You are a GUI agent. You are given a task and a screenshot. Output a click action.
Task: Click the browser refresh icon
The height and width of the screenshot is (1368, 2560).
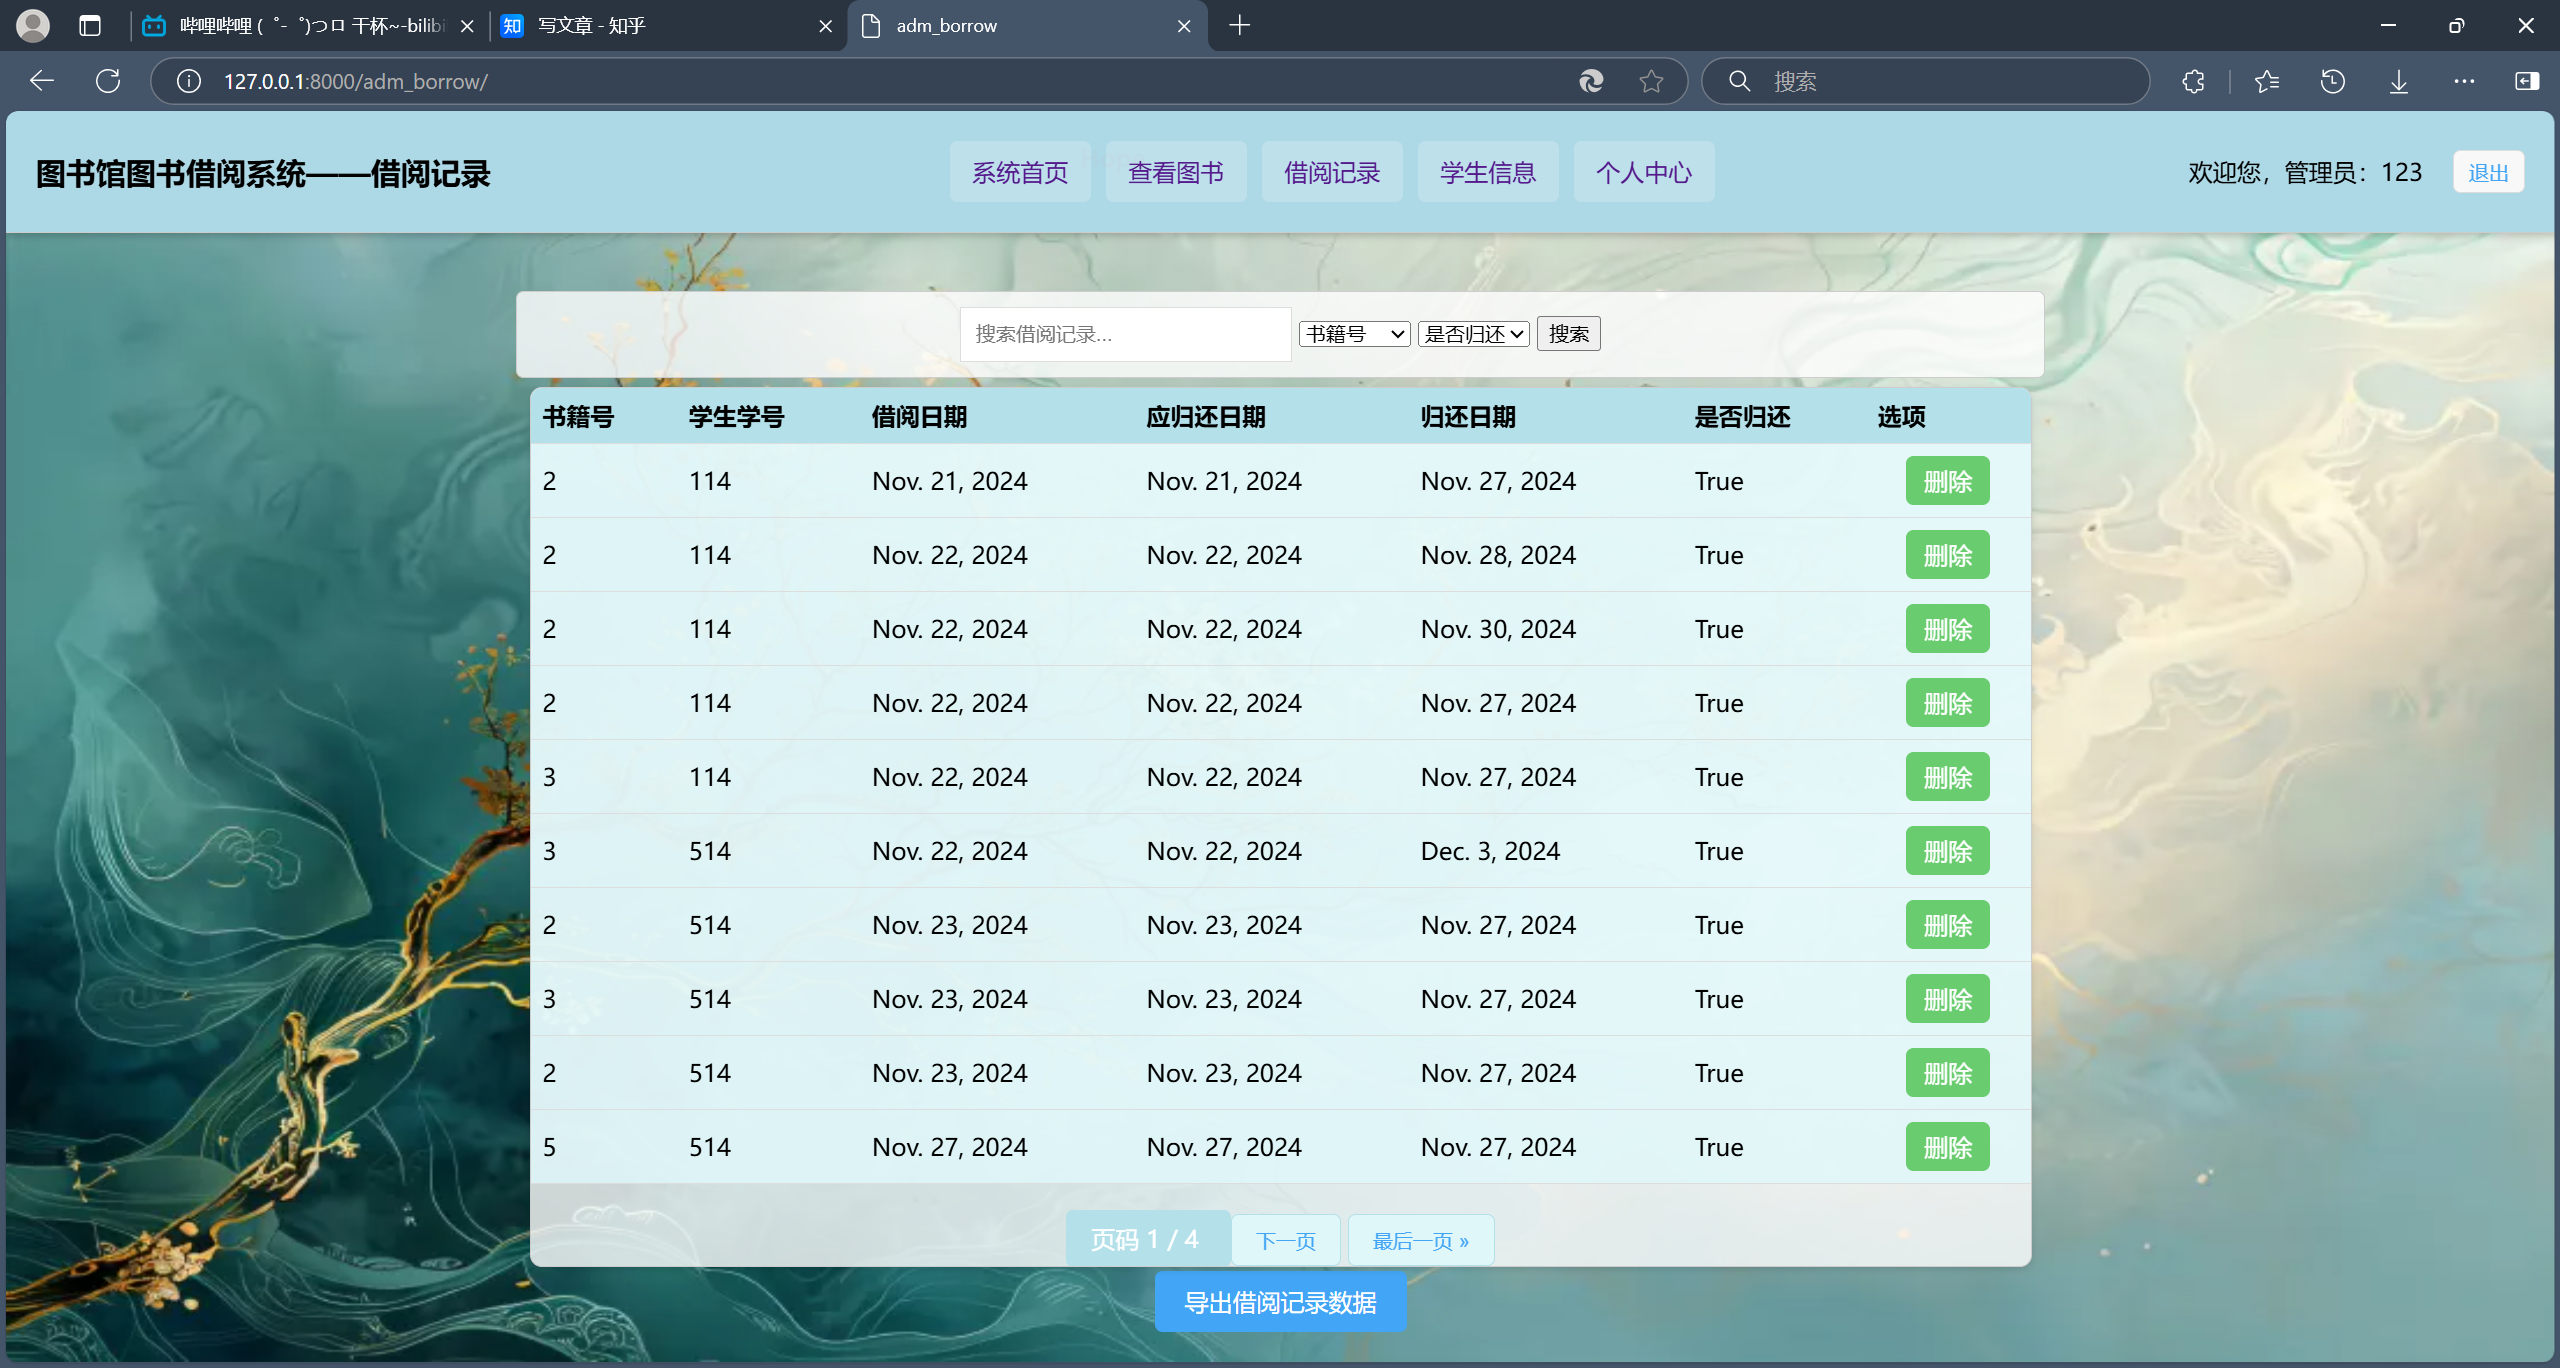(108, 81)
